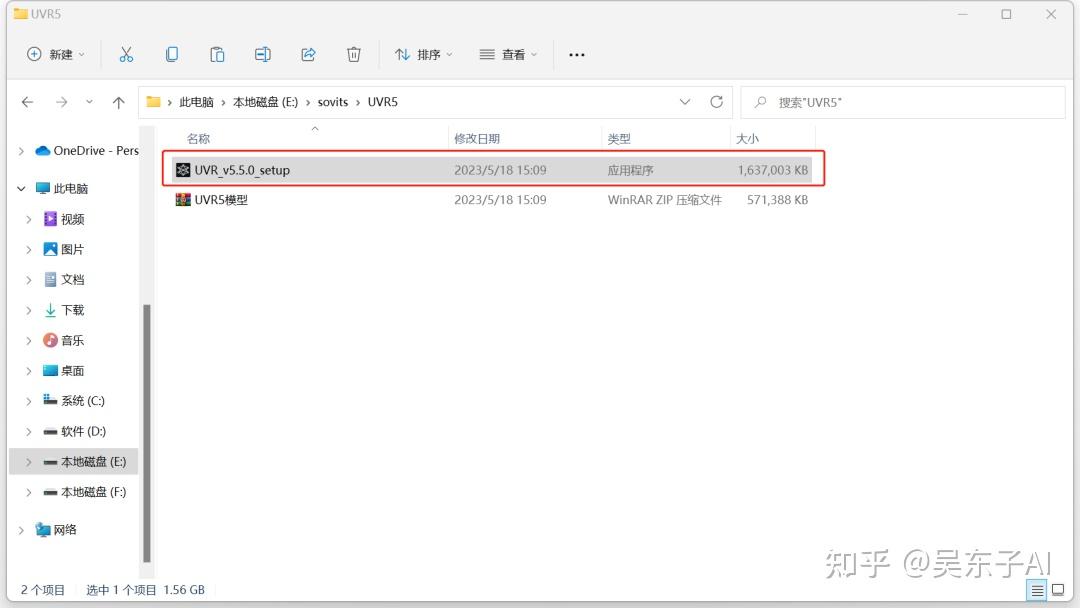Click the 571,388 KB size cell

(x=778, y=200)
